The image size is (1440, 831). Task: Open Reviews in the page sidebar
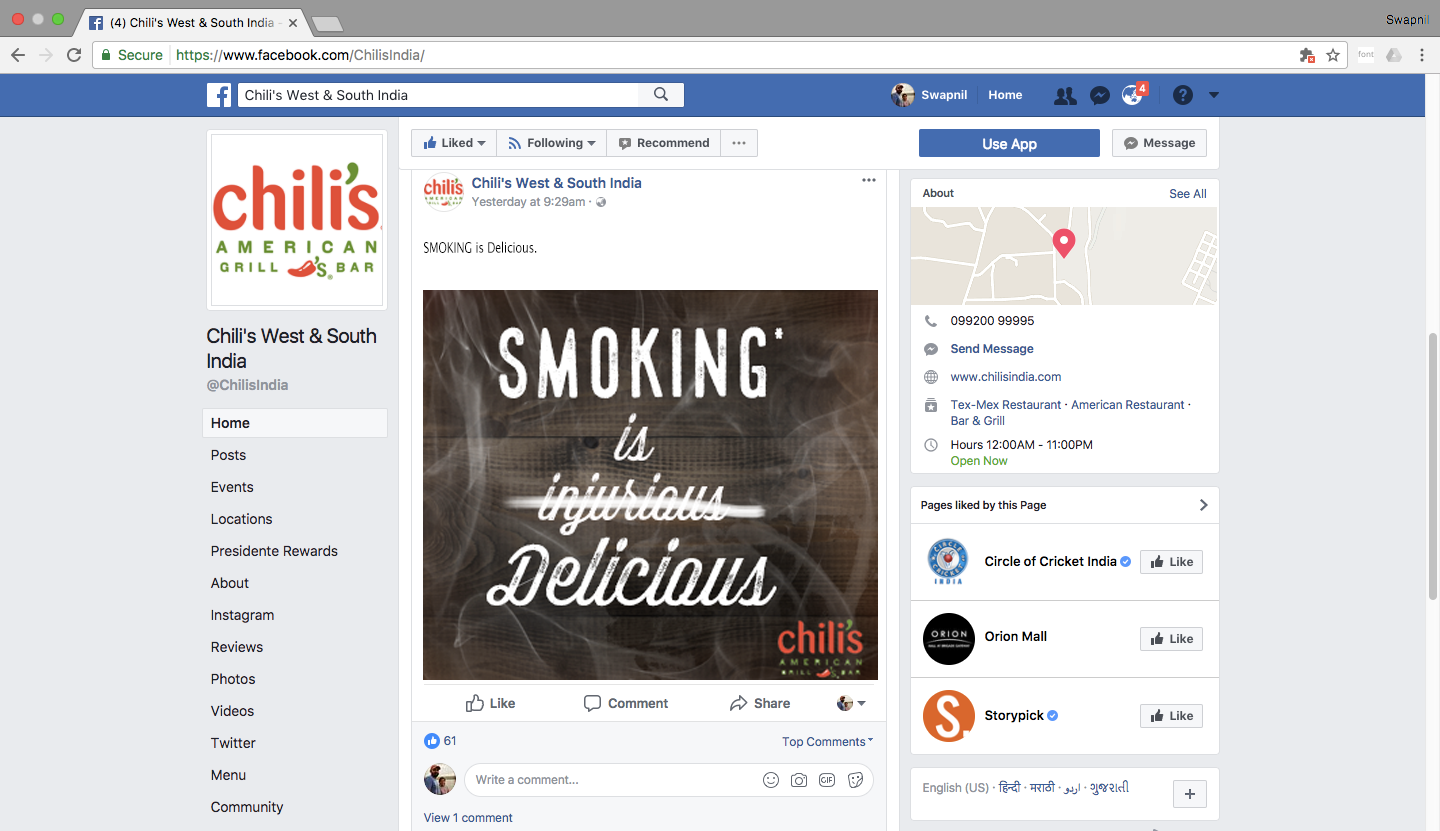237,647
